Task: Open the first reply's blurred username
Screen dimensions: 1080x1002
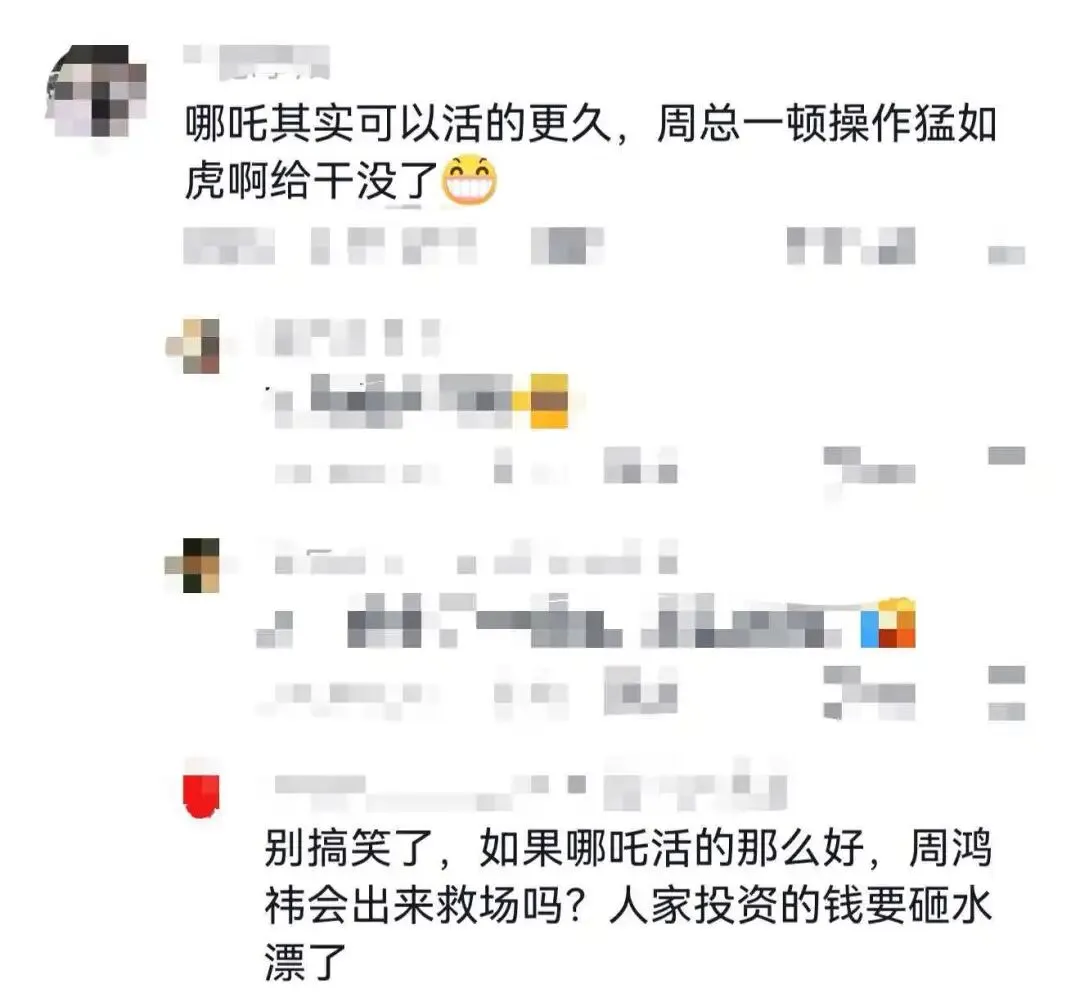Action: (349, 337)
